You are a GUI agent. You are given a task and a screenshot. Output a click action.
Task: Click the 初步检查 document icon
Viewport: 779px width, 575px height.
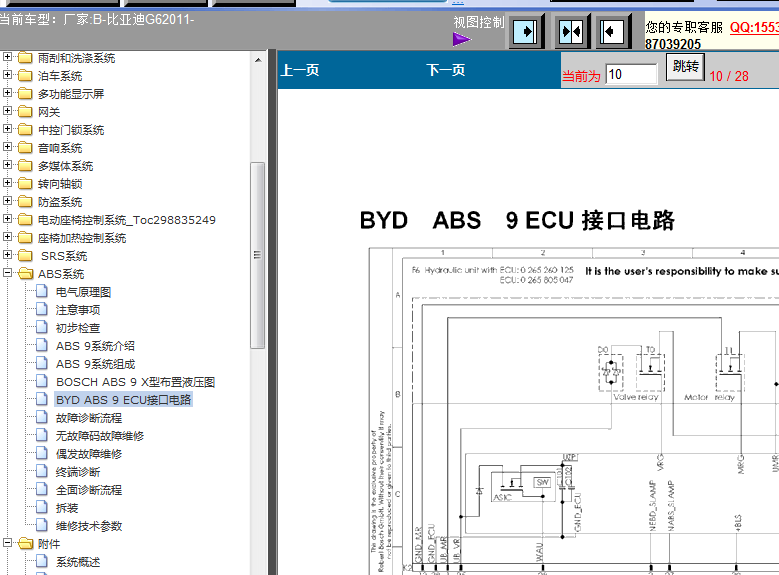(42, 327)
